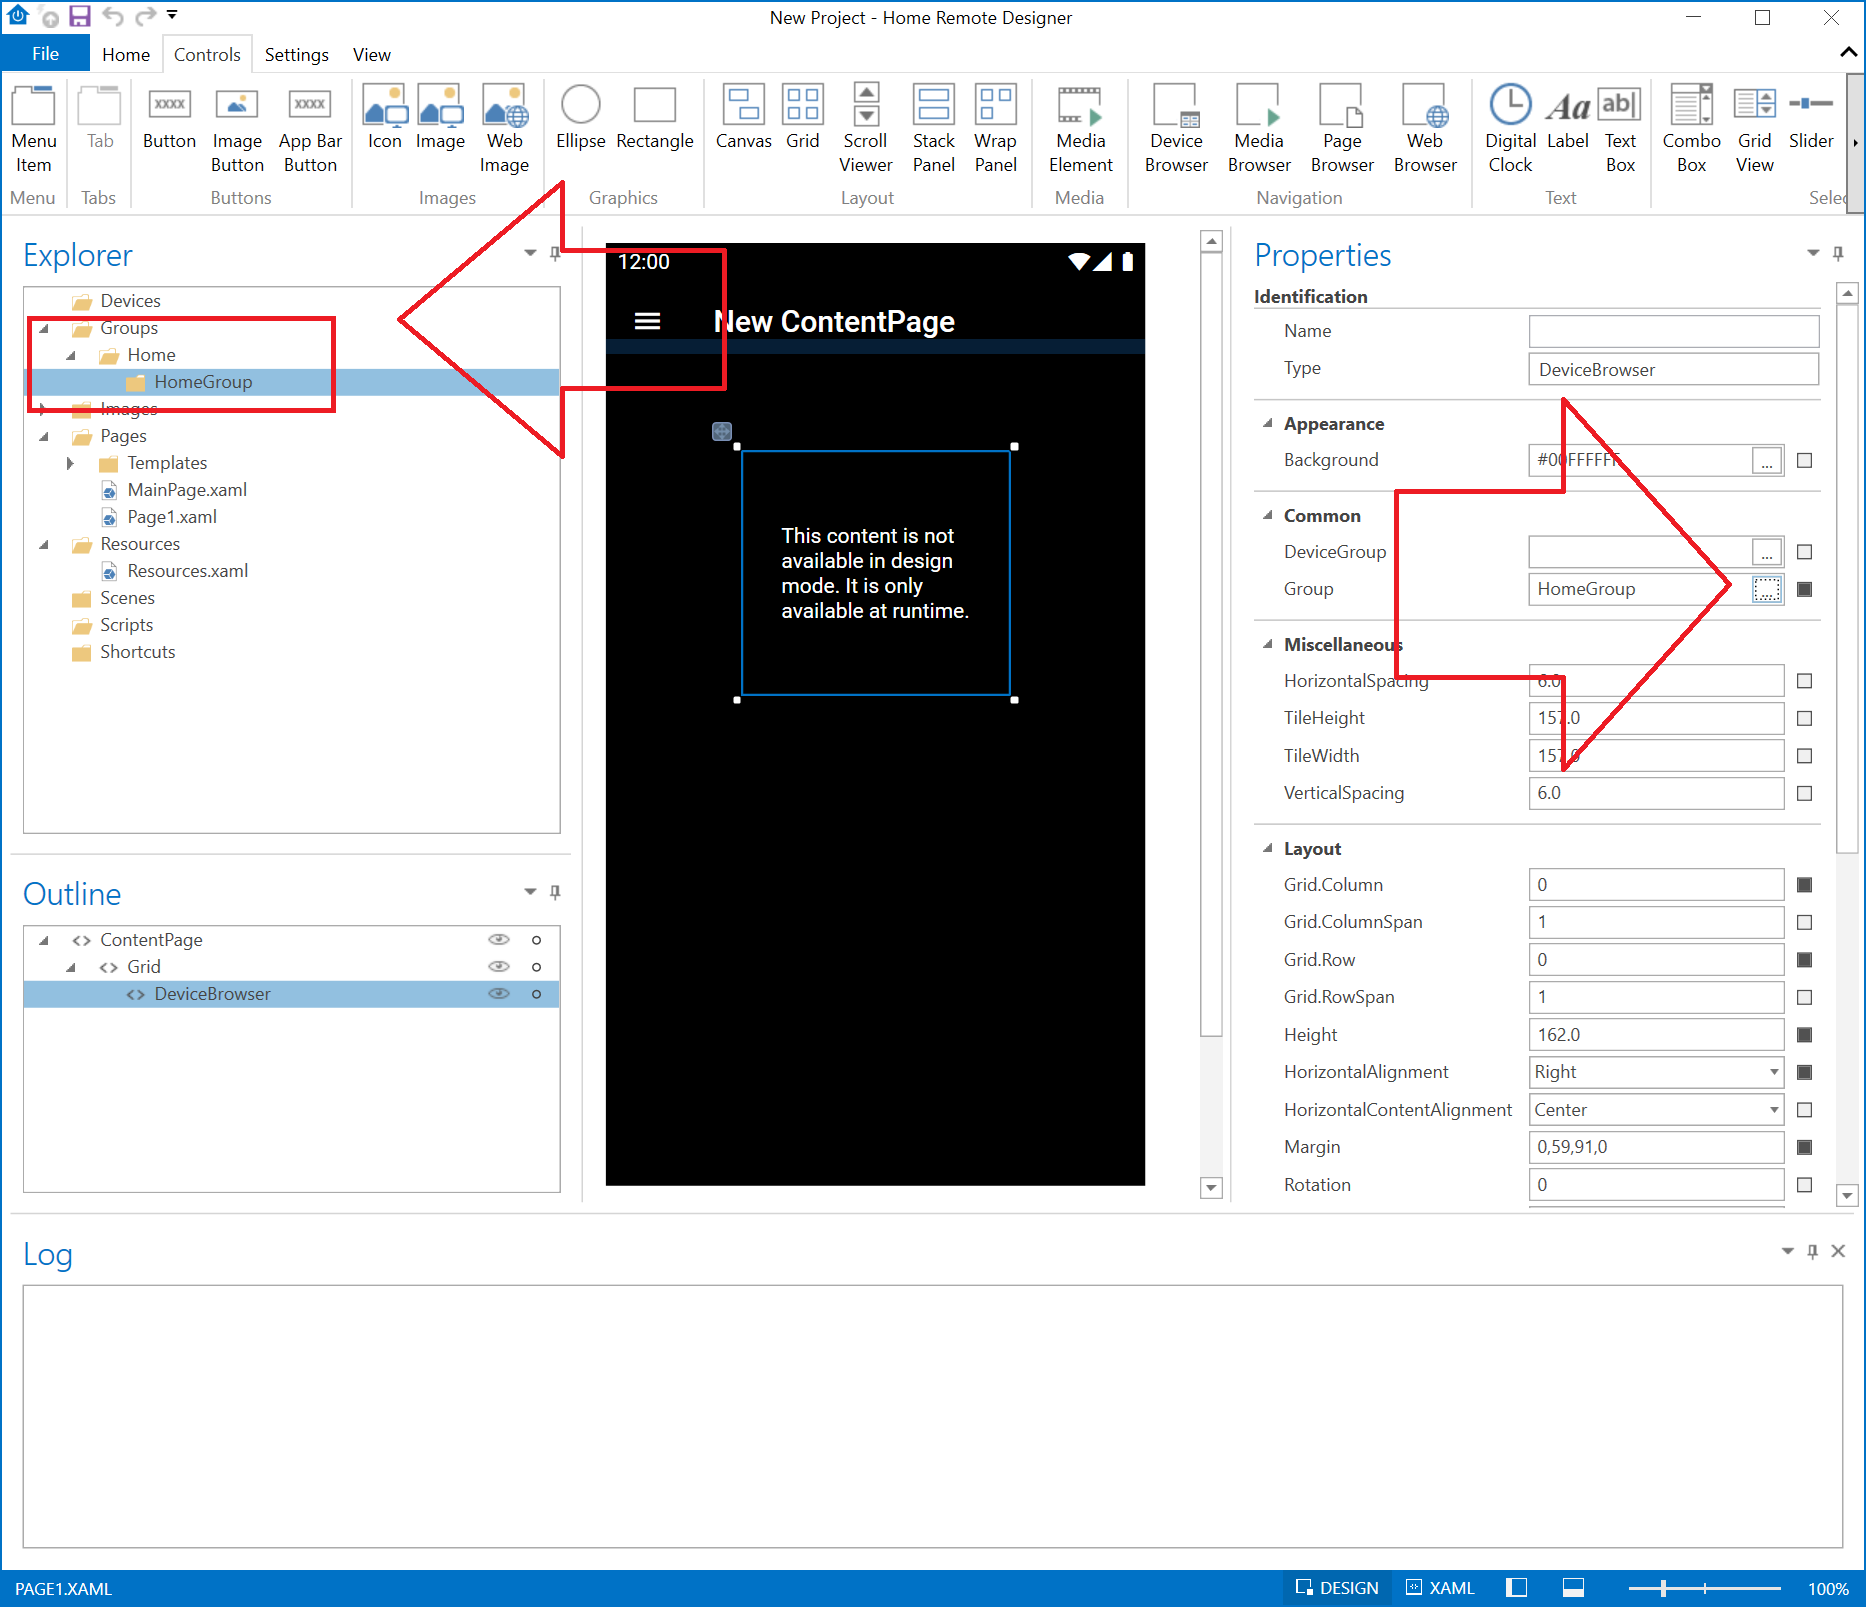The height and width of the screenshot is (1607, 1866).
Task: Click the Name property input field
Action: pos(1673,331)
